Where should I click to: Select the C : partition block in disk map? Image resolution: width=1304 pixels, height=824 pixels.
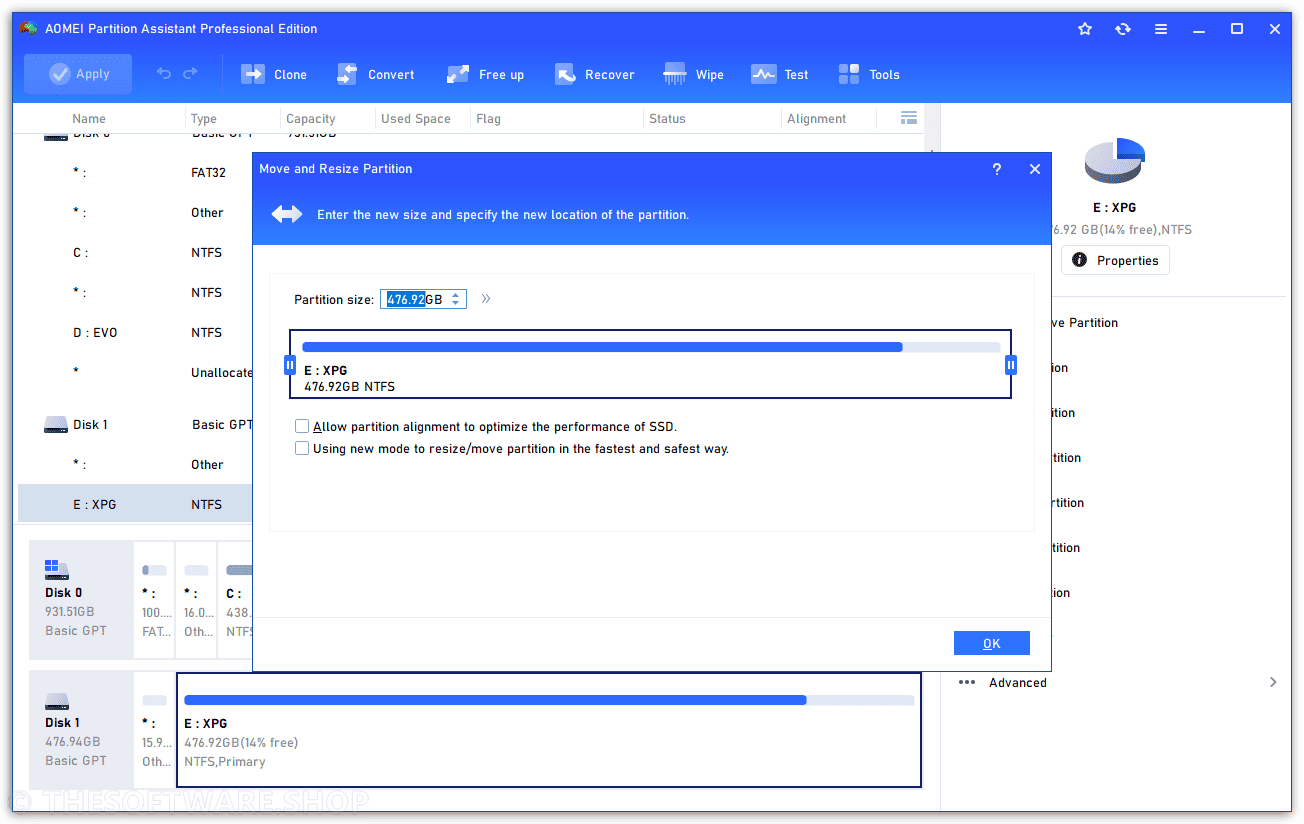tap(236, 600)
